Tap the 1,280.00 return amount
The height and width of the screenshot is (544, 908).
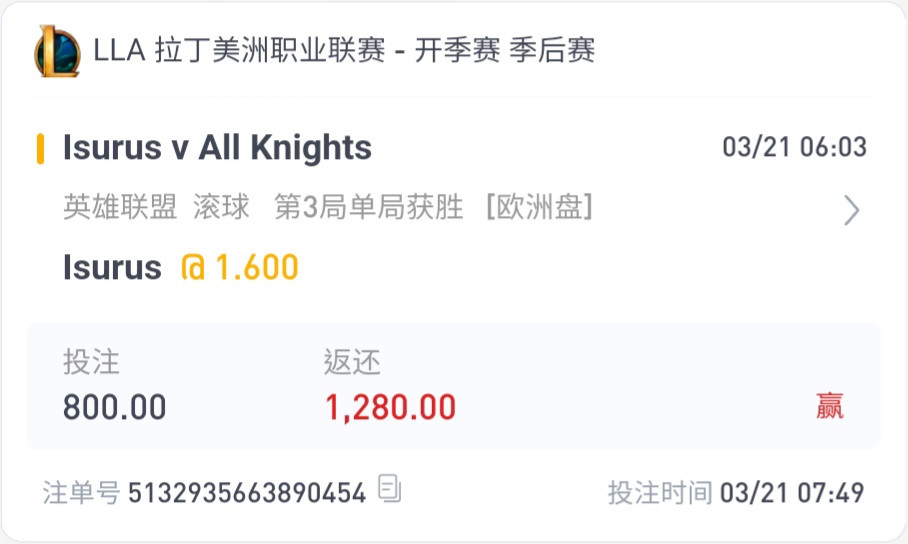click(x=390, y=407)
